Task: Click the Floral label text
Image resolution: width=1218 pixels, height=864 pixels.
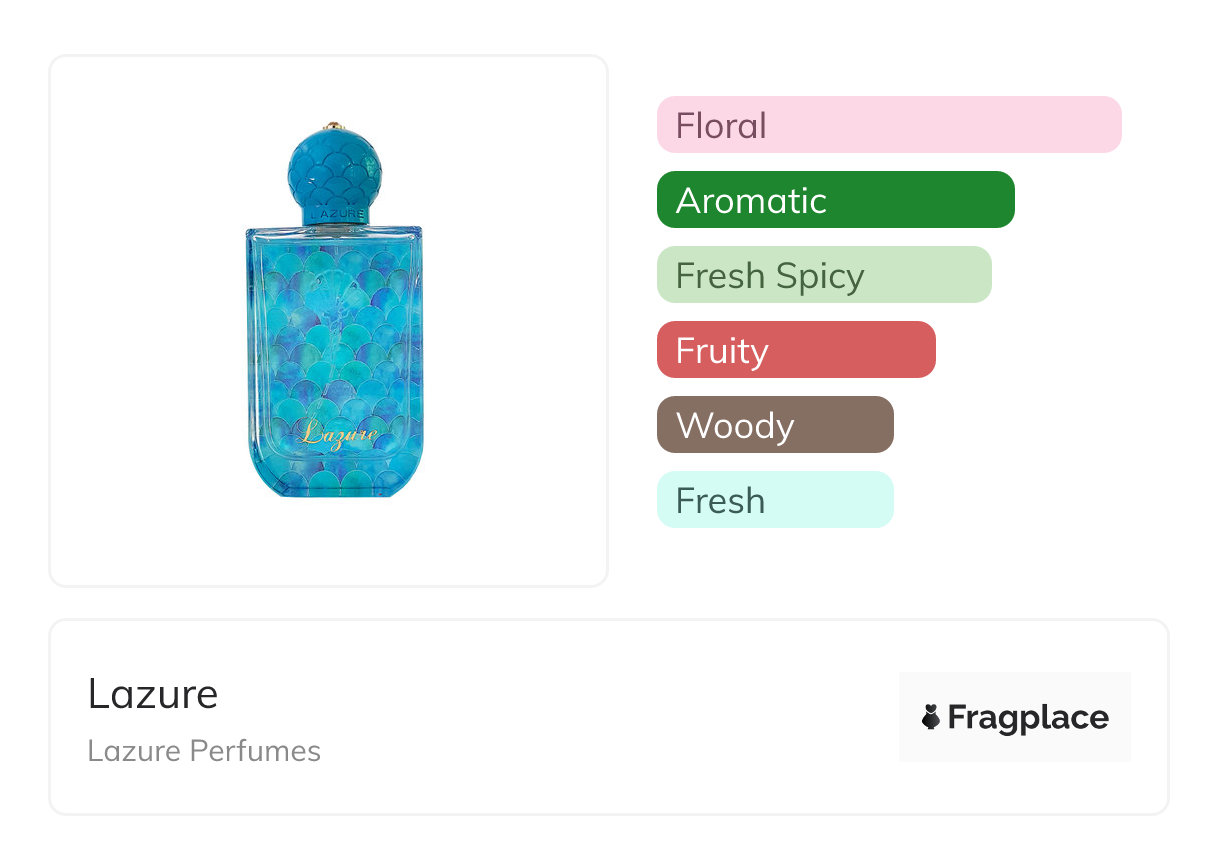Action: tap(721, 126)
